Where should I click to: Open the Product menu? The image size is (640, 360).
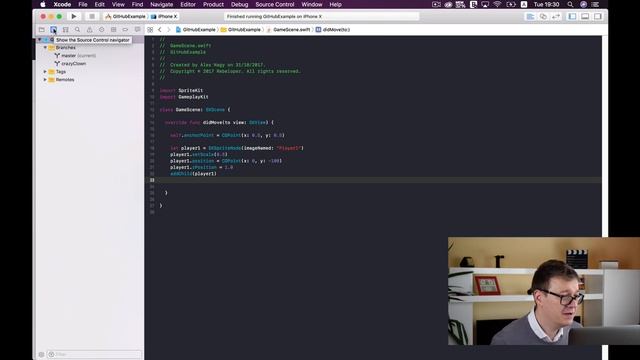[213, 4]
